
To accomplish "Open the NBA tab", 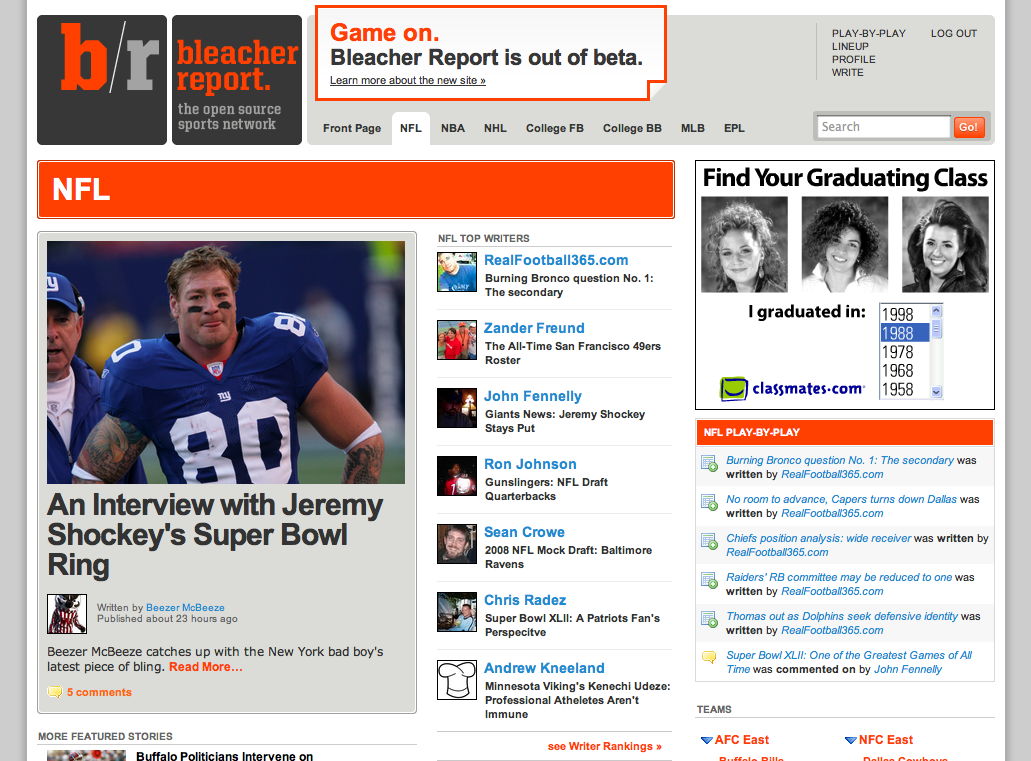I will (453, 128).
